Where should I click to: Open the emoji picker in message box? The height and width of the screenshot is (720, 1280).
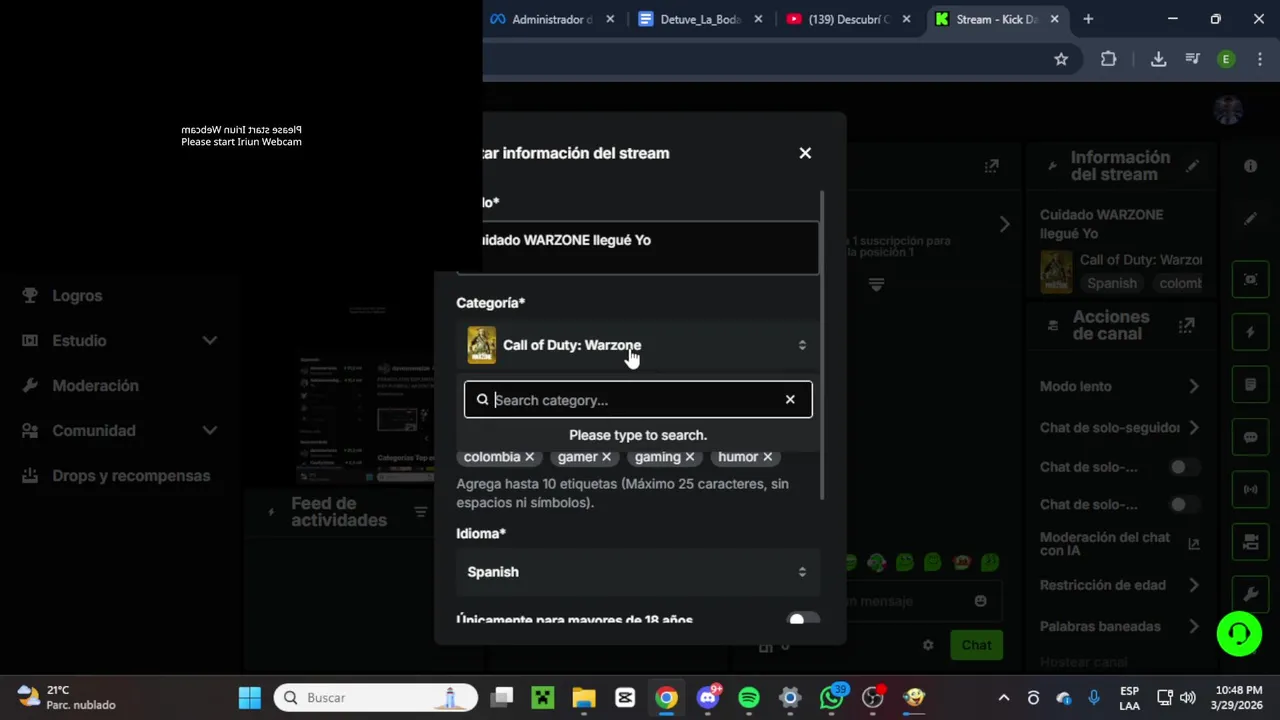coord(980,601)
